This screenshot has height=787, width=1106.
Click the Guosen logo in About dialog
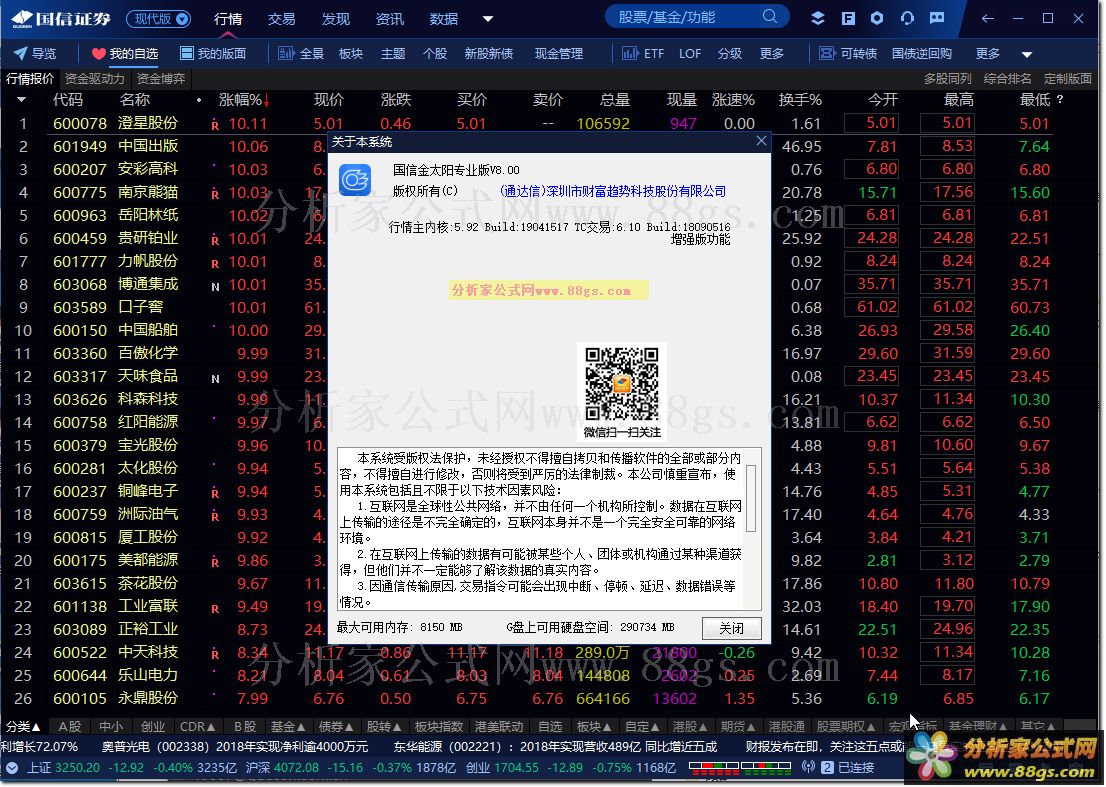[x=355, y=180]
